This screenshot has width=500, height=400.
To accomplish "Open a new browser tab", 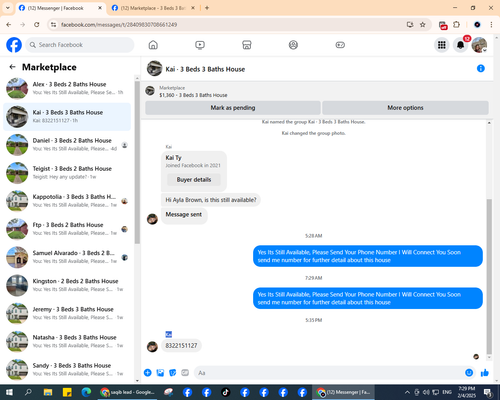I will [x=207, y=8].
